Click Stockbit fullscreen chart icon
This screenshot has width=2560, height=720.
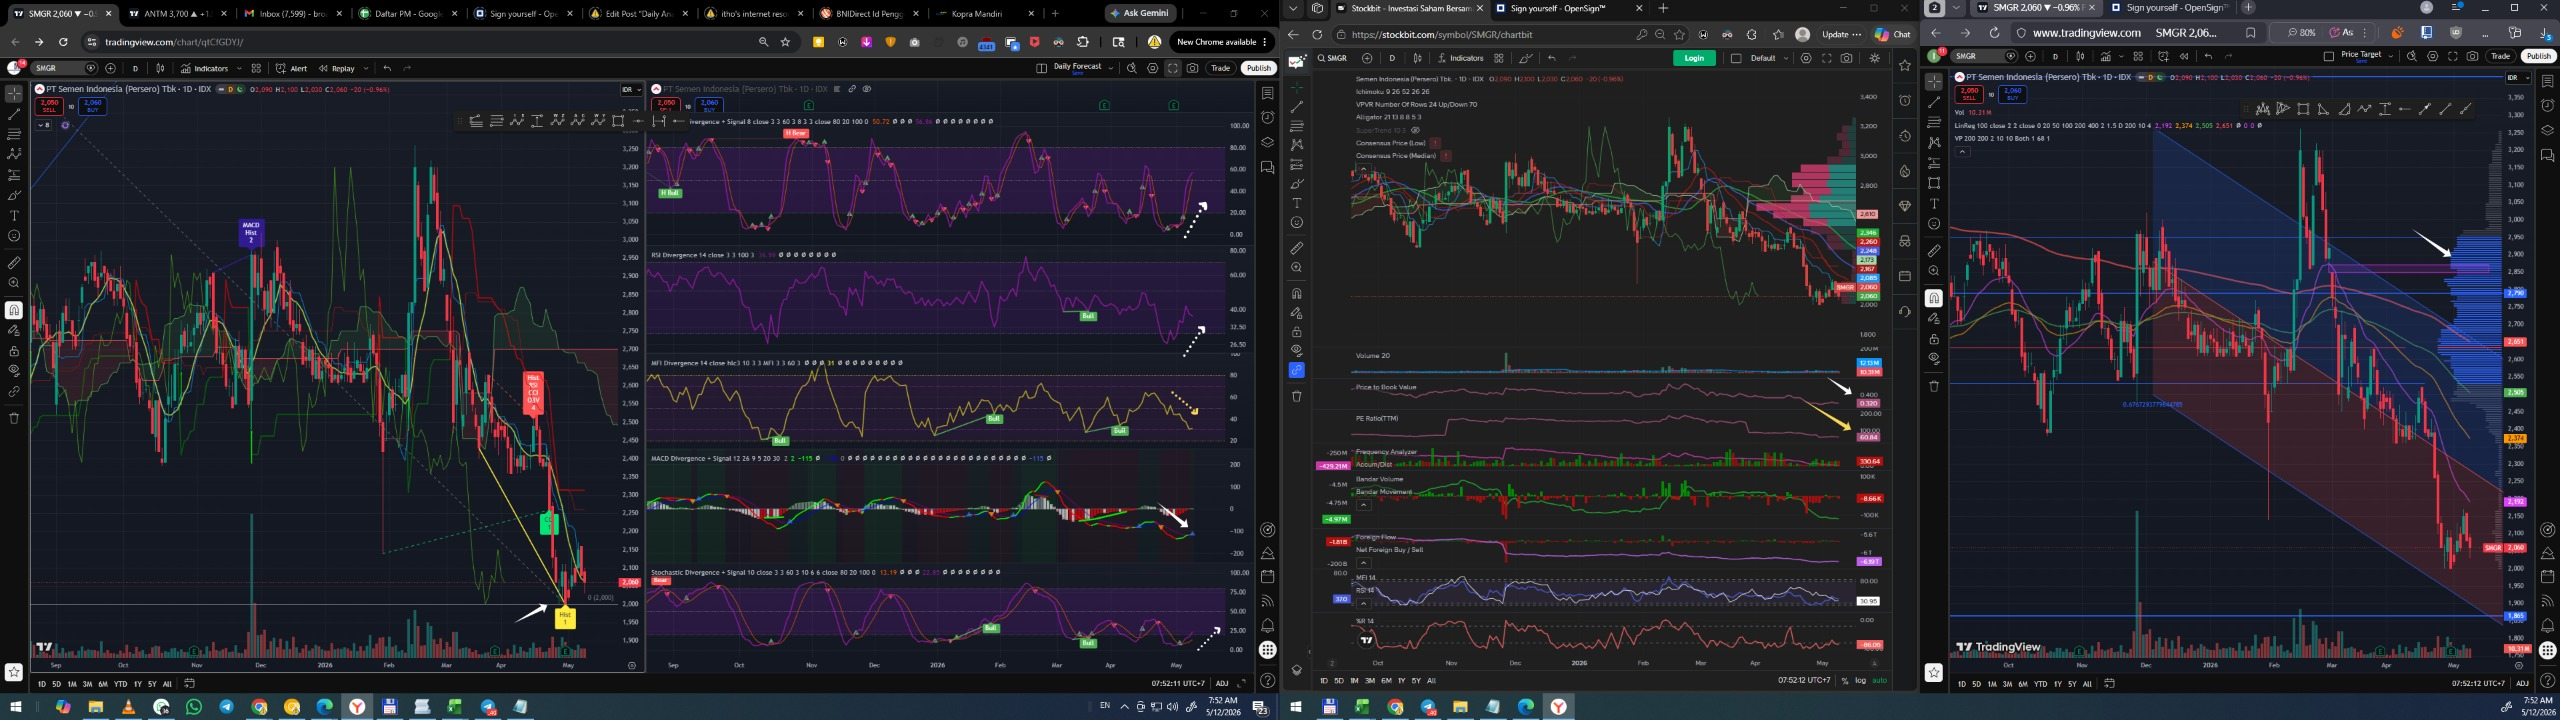click(x=1826, y=58)
